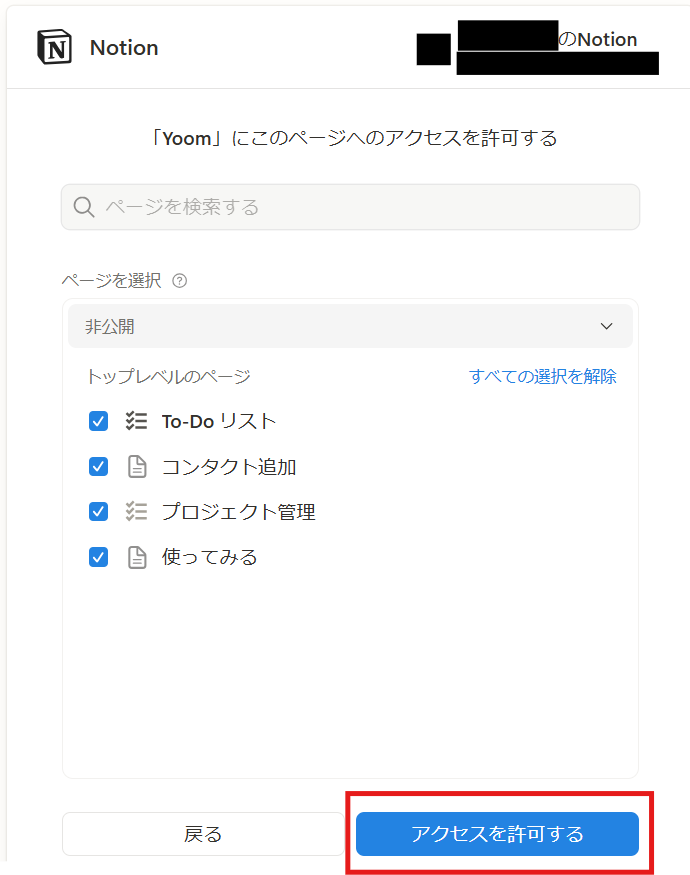Click the Notion title text
The image size is (690, 875).
pos(124,48)
